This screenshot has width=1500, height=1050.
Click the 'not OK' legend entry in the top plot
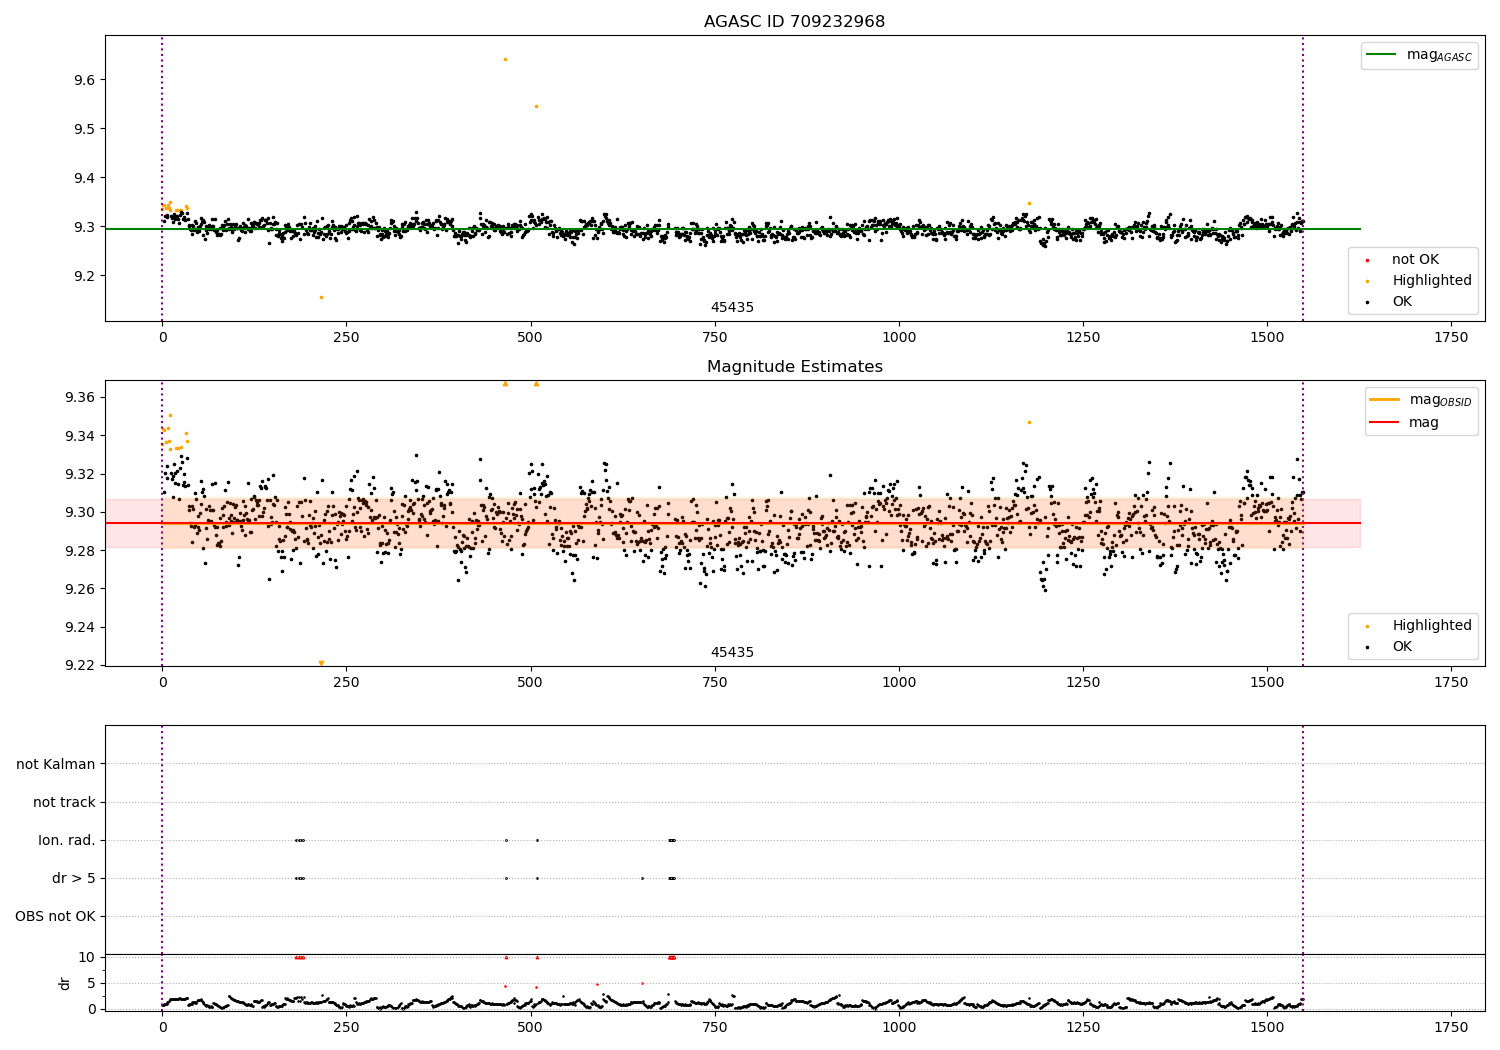tap(1415, 260)
